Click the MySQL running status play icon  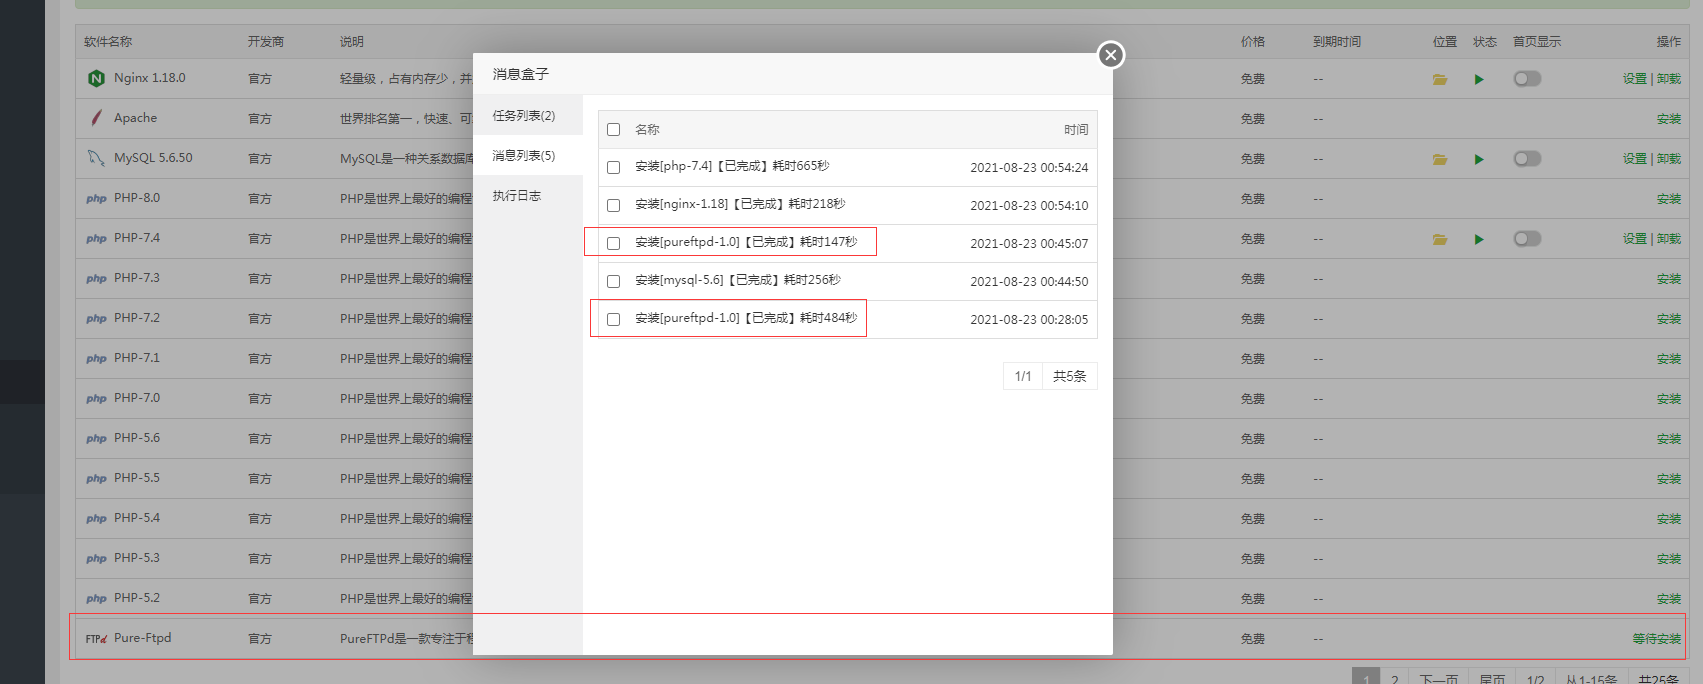pyautogui.click(x=1479, y=159)
